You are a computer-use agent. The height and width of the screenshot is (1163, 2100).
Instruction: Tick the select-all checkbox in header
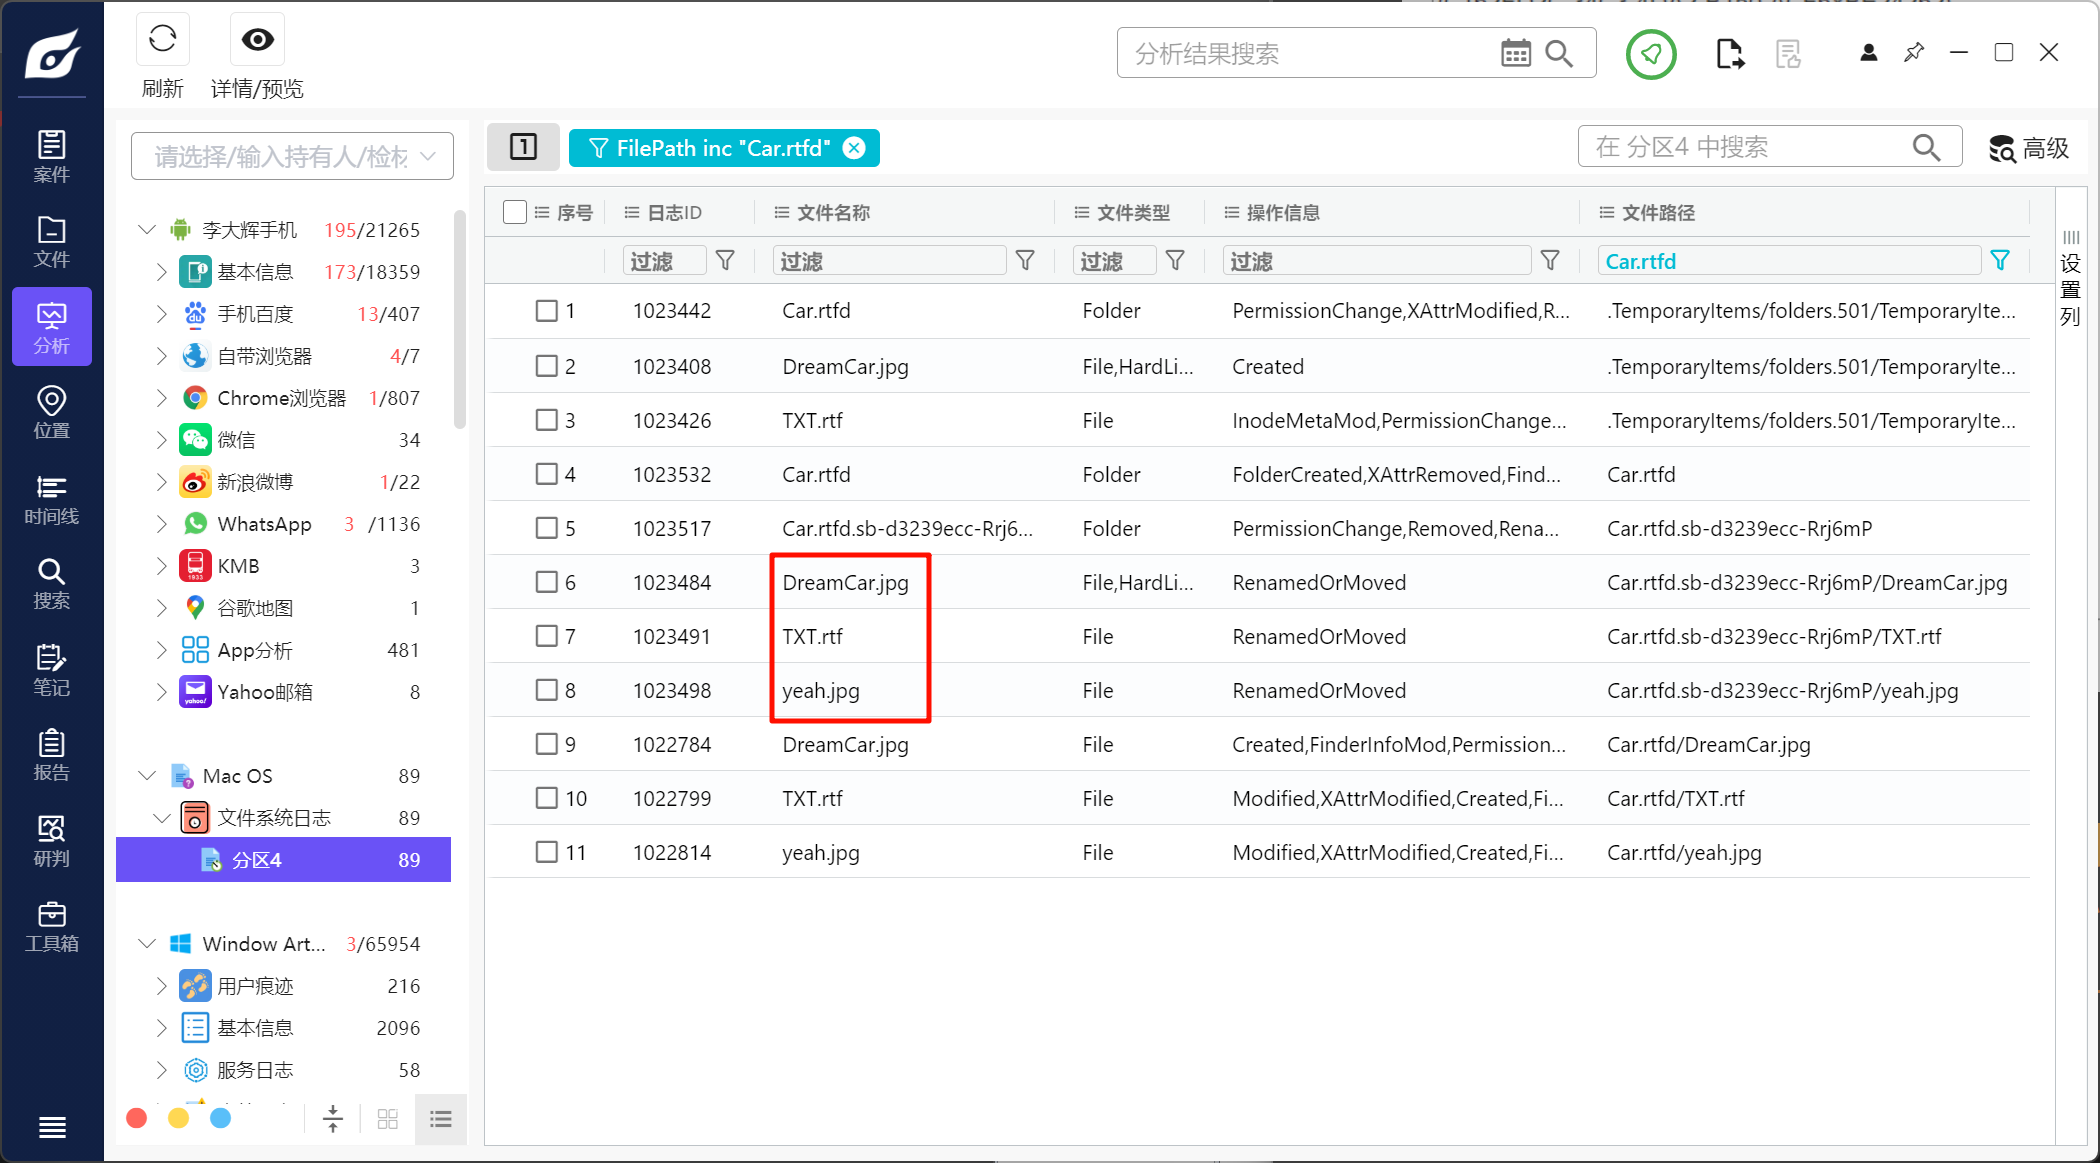[x=515, y=212]
